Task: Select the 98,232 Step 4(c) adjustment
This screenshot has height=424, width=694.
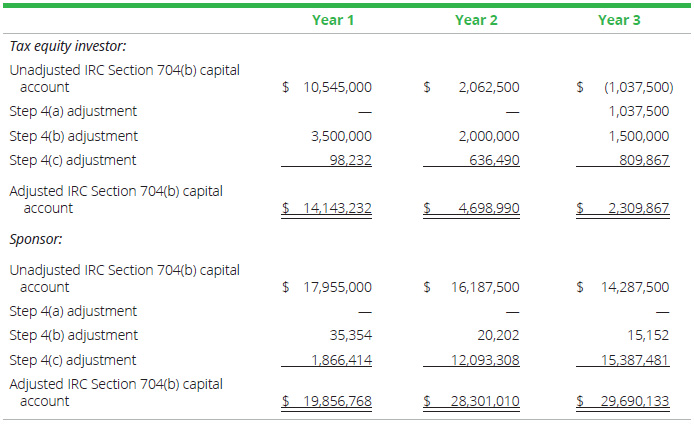Action: click(350, 160)
